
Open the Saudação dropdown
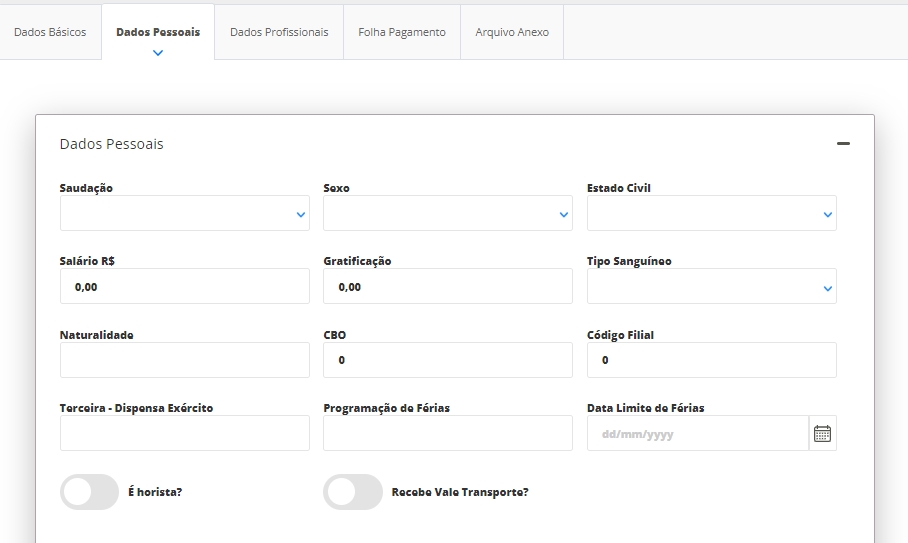[x=185, y=214]
